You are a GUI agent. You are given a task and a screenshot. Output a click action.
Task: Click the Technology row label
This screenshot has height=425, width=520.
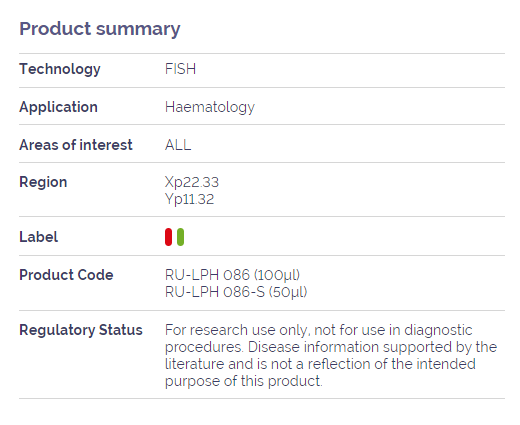(60, 69)
